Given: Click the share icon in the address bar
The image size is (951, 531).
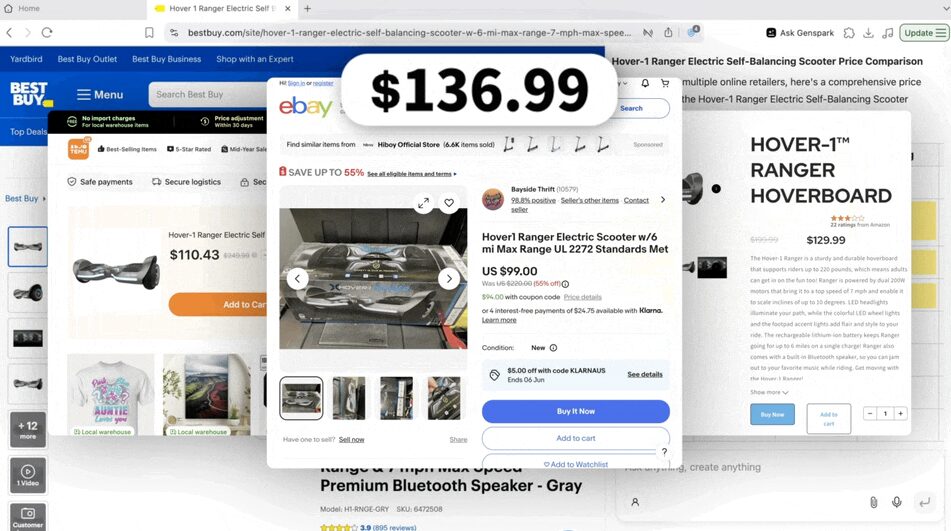Looking at the screenshot, I should pyautogui.click(x=668, y=33).
